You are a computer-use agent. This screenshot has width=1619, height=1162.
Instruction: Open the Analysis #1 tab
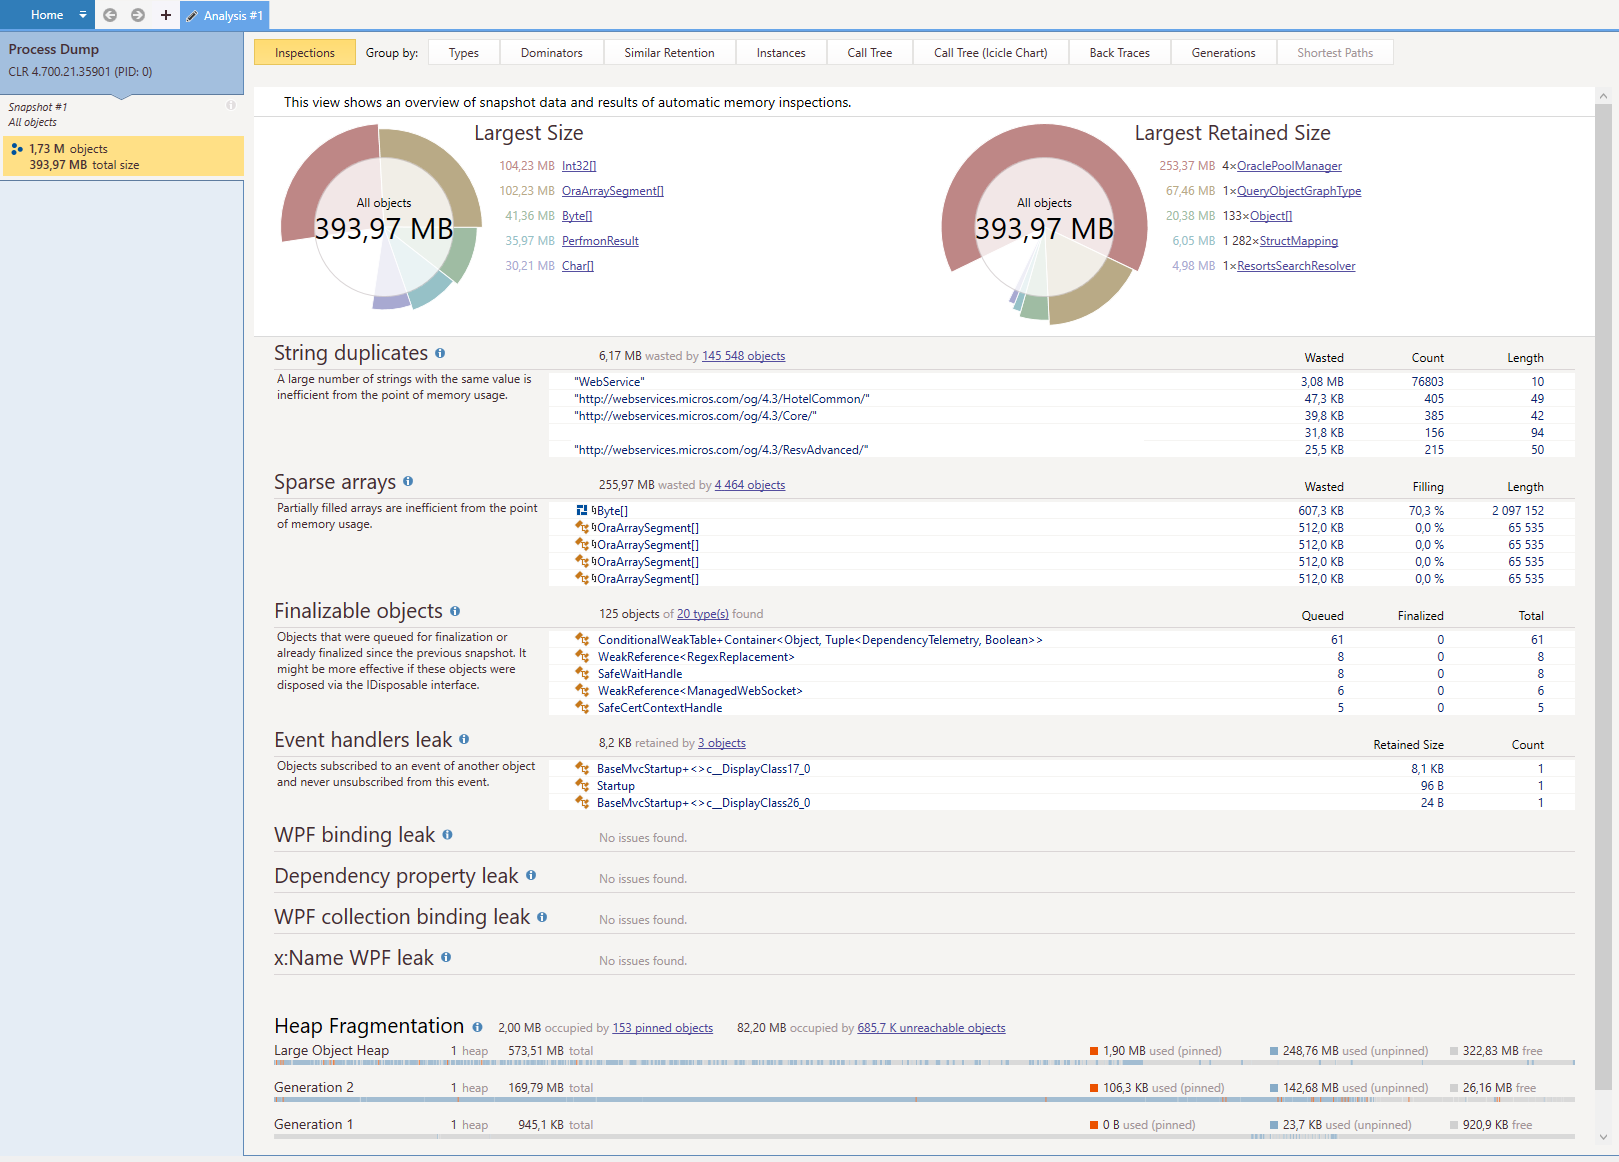pyautogui.click(x=225, y=16)
